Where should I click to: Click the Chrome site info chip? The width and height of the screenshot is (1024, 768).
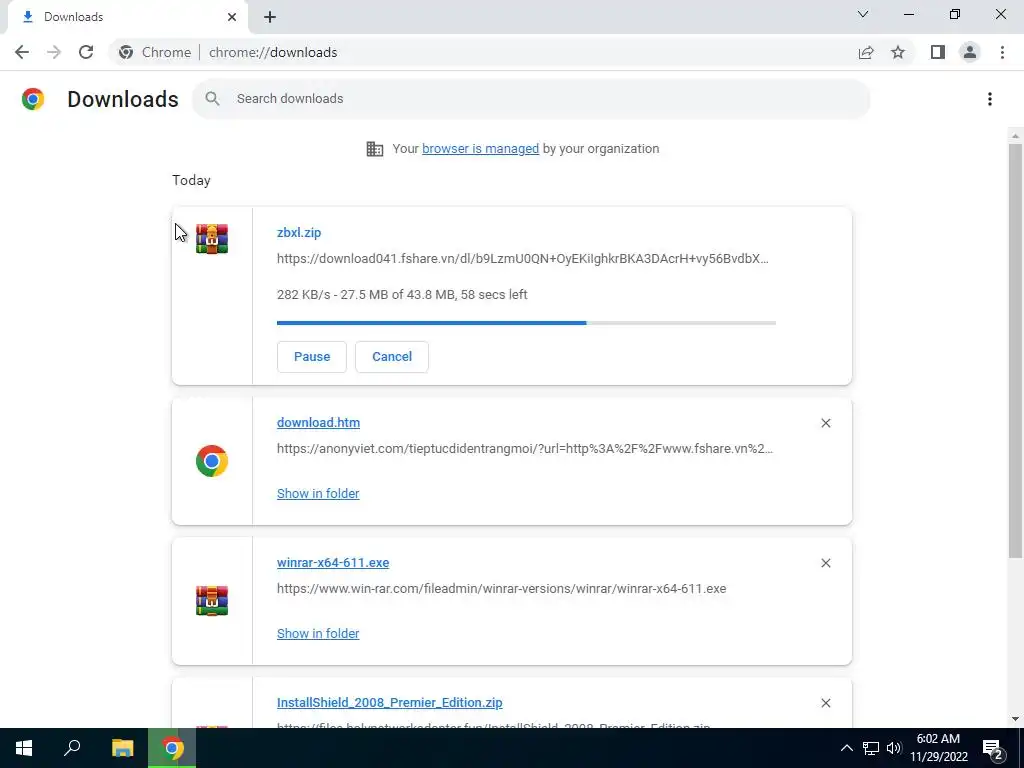[155, 52]
